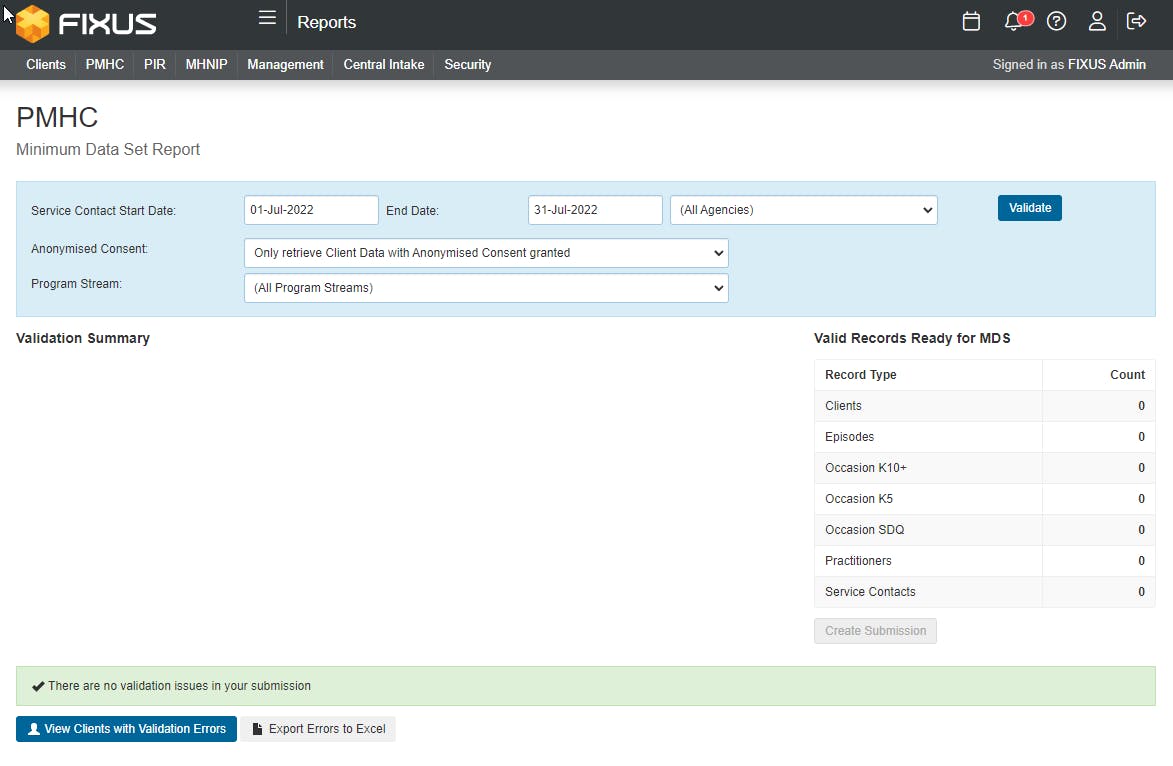
Task: Click the Episodes row label
Action: [849, 437]
